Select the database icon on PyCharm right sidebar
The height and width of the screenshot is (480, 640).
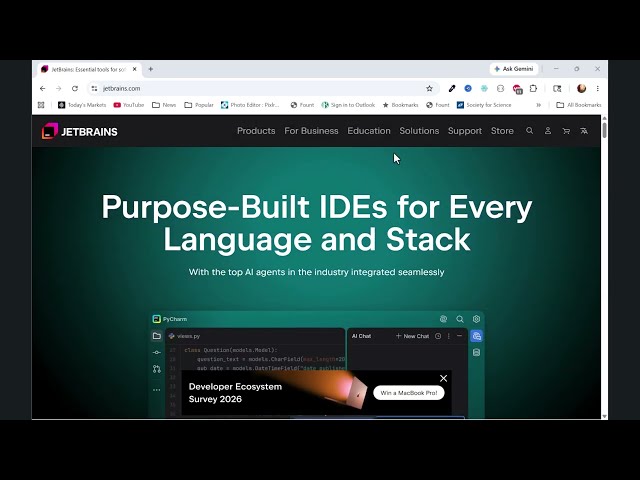click(x=476, y=352)
